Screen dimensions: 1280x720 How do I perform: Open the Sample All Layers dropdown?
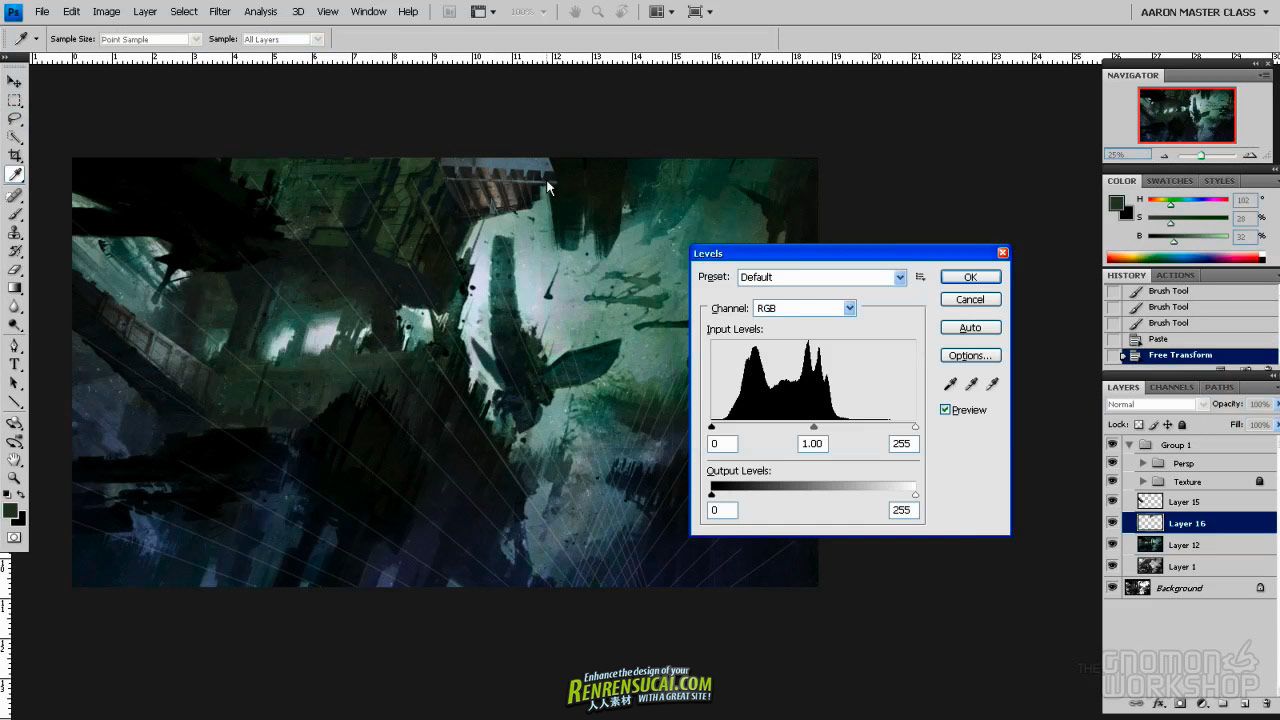coord(282,39)
